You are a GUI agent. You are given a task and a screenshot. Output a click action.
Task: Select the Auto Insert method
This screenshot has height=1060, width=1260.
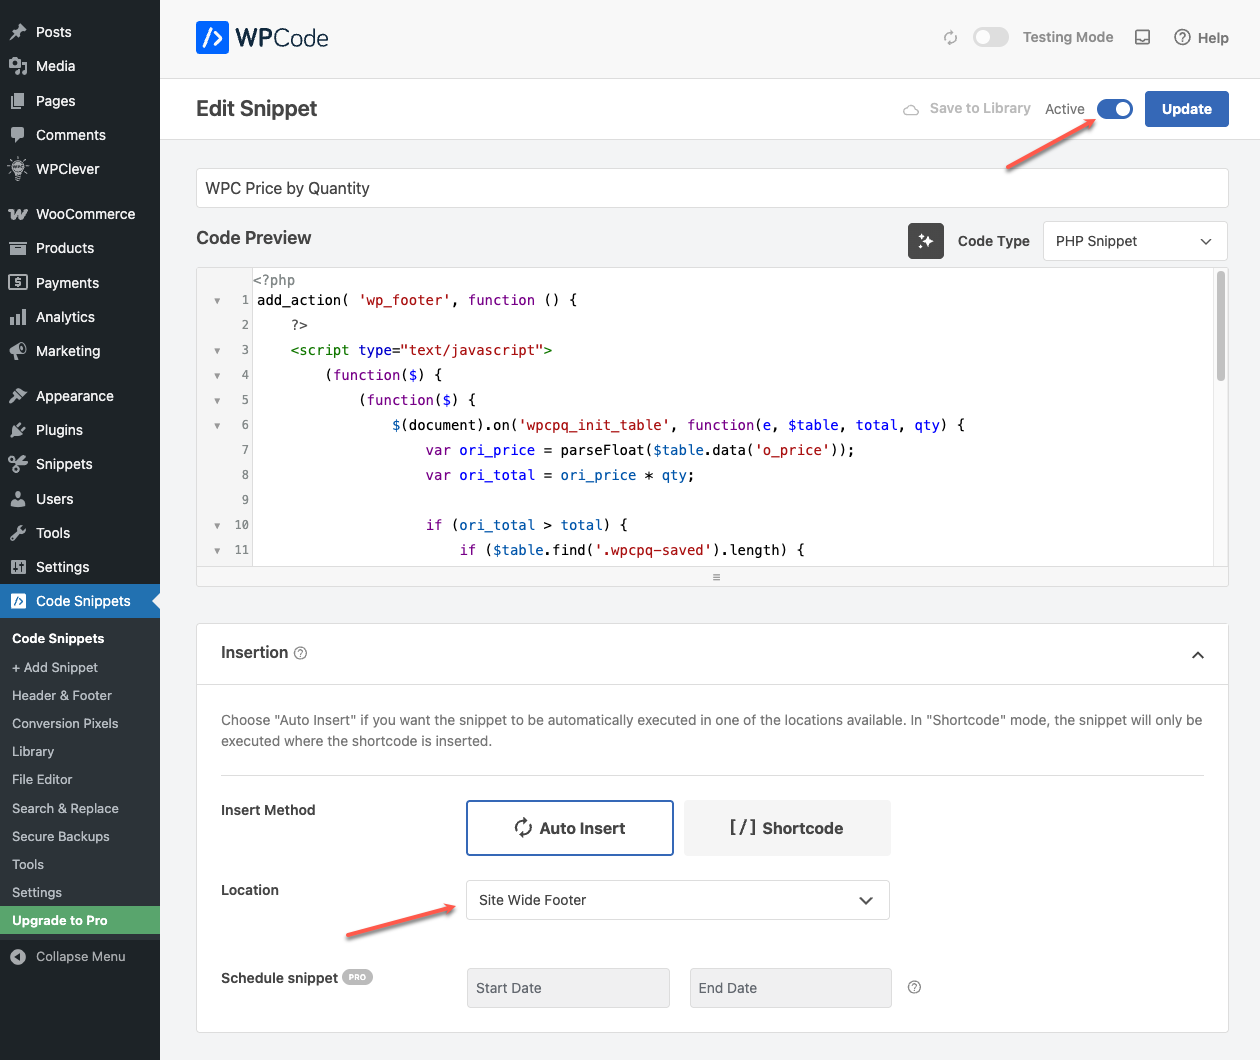(x=570, y=828)
